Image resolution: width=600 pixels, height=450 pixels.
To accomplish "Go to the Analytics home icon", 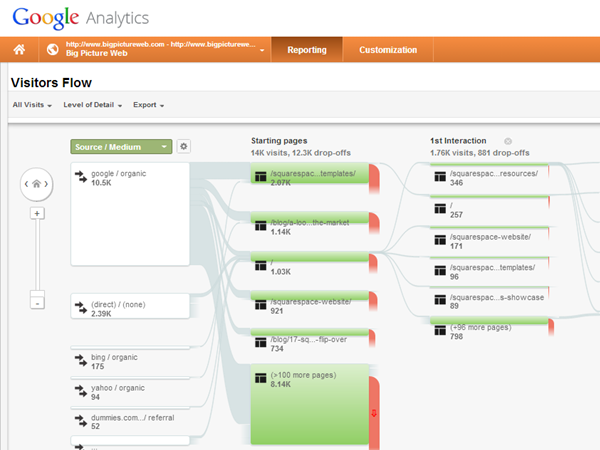I will point(19,49).
